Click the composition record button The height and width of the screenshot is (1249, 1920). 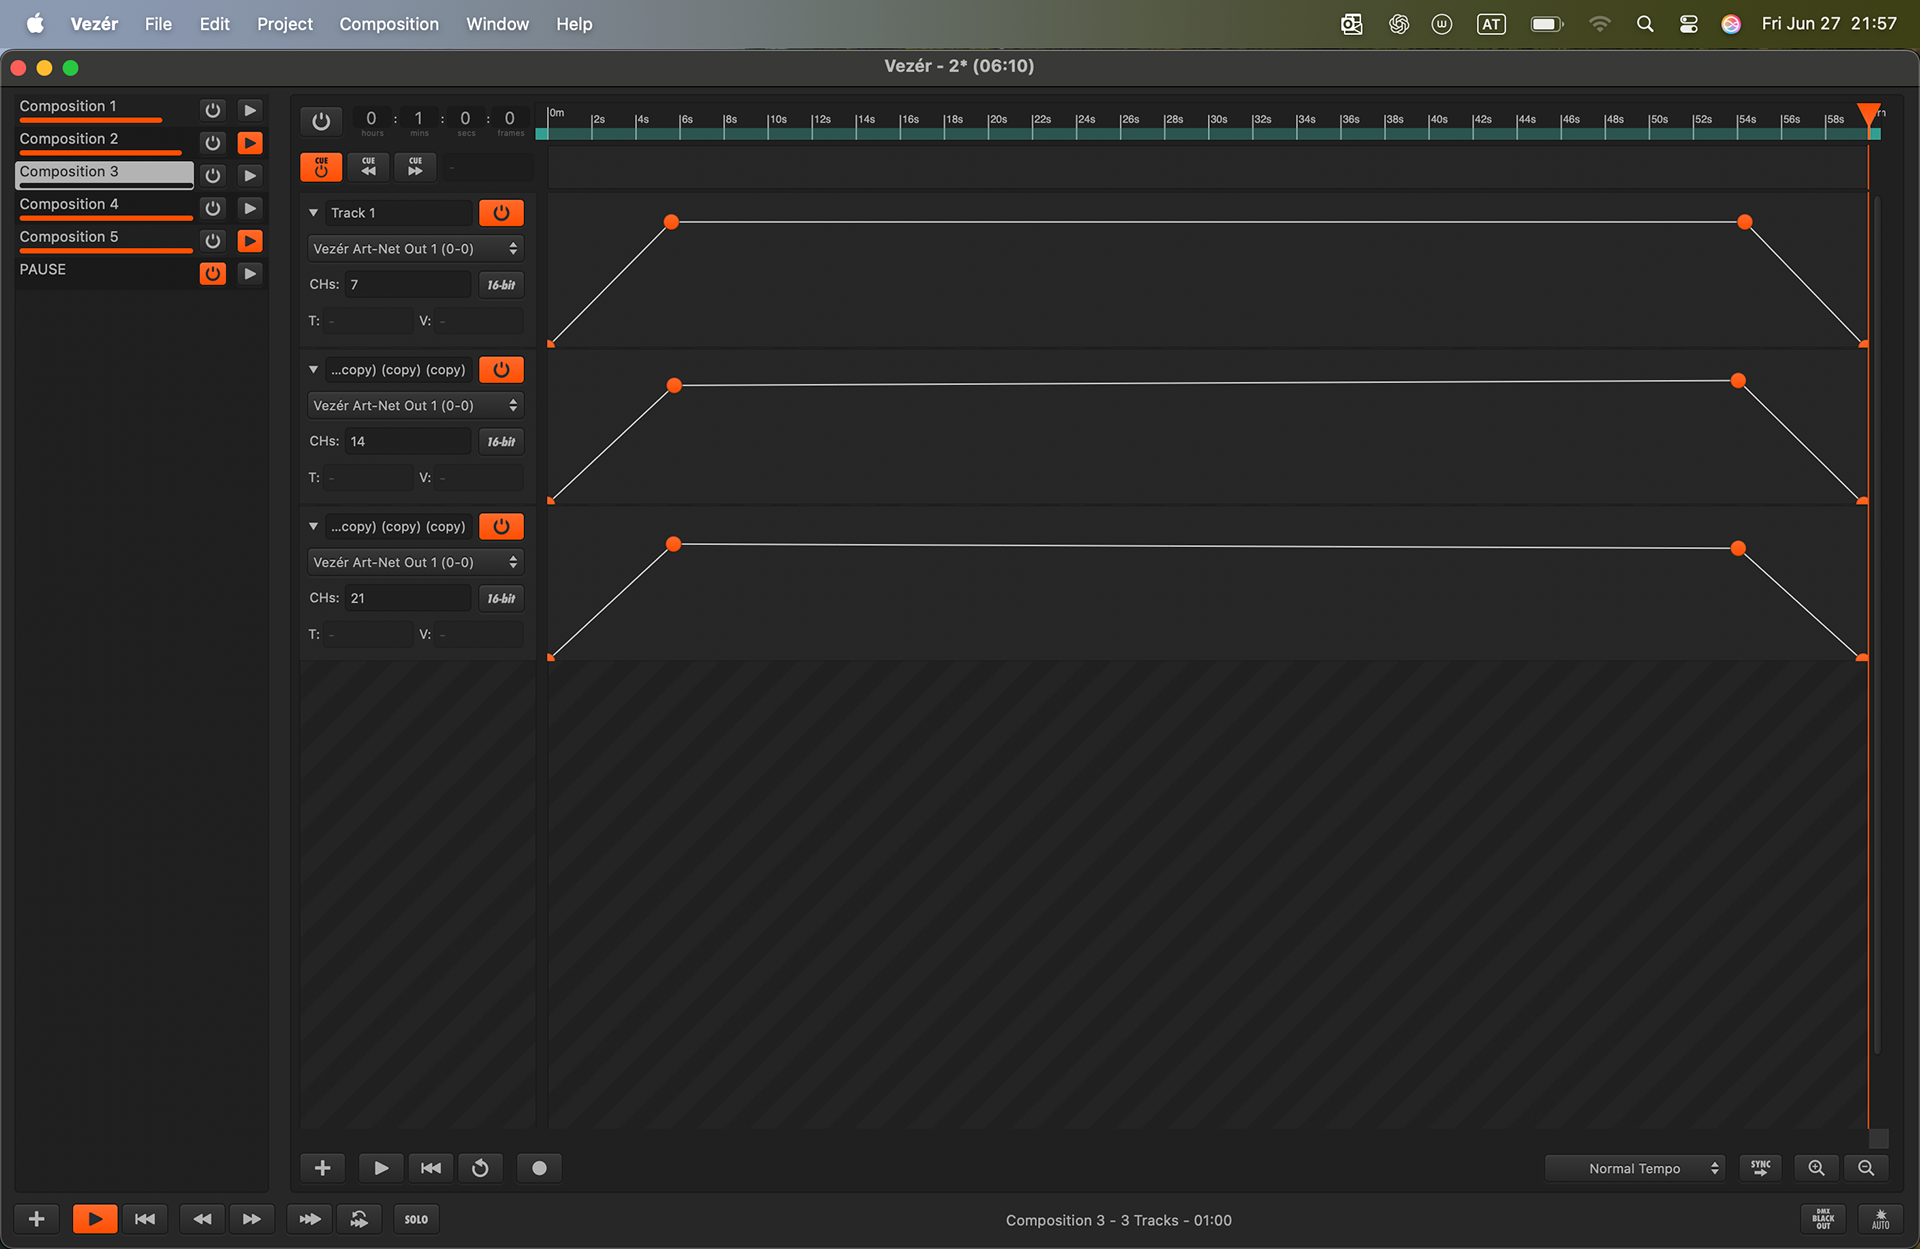pyautogui.click(x=539, y=1168)
